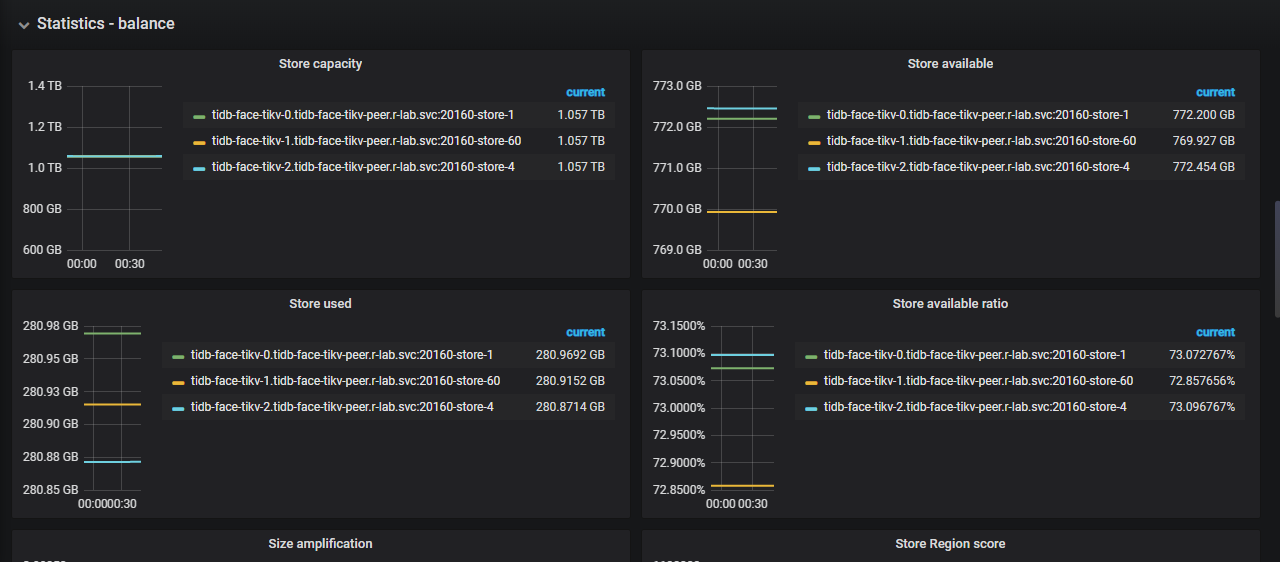The height and width of the screenshot is (562, 1280).
Task: Click yellow color swatch for tikv-1 in Store capacity
Action: point(199,142)
